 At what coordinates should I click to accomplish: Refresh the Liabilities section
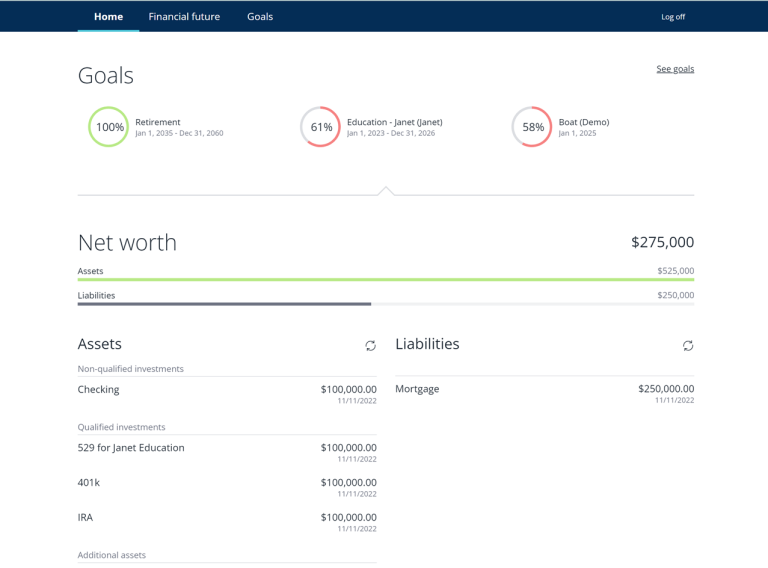click(x=687, y=345)
